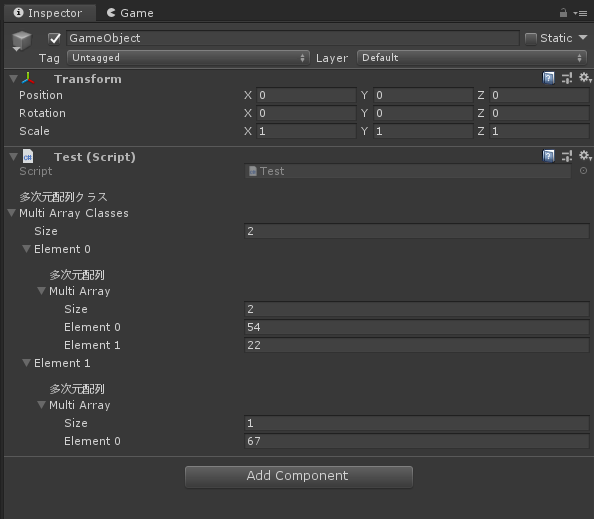The height and width of the screenshot is (519, 594).
Task: Open the Inspector panel options menu
Action: click(580, 13)
